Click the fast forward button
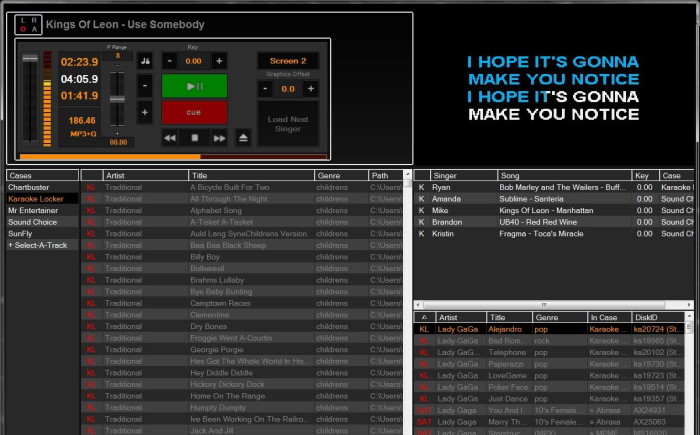This screenshot has height=435, width=700. 219,138
